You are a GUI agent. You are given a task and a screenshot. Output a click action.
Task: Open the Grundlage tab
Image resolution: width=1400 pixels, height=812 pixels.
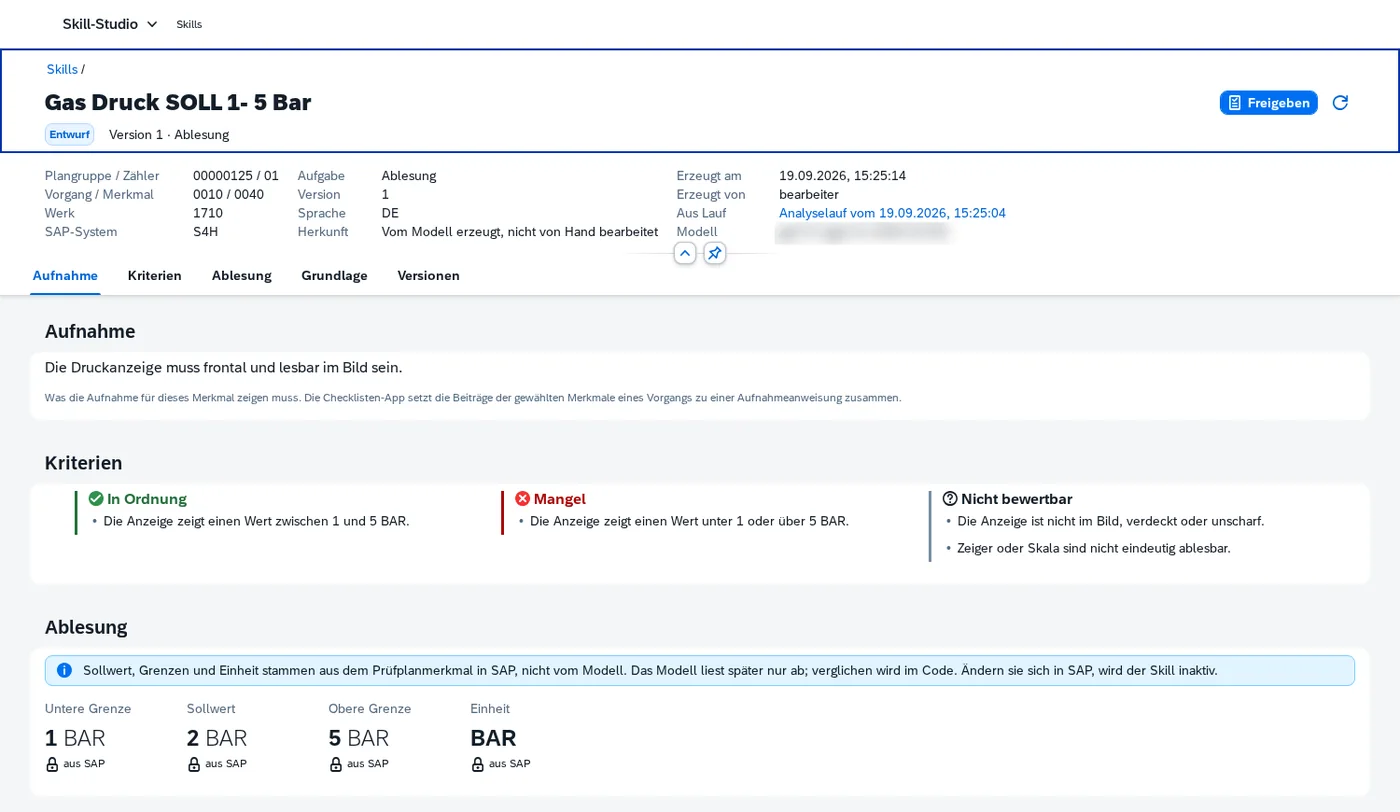coord(334,275)
